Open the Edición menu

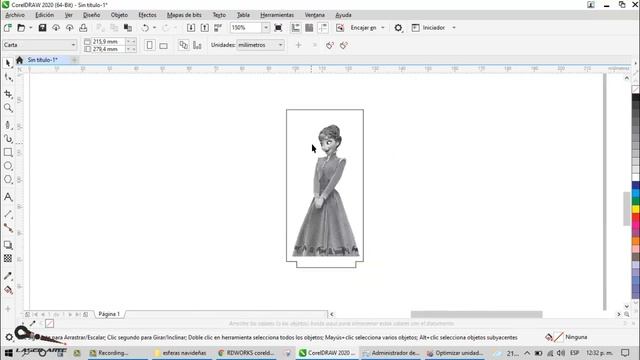(x=44, y=15)
